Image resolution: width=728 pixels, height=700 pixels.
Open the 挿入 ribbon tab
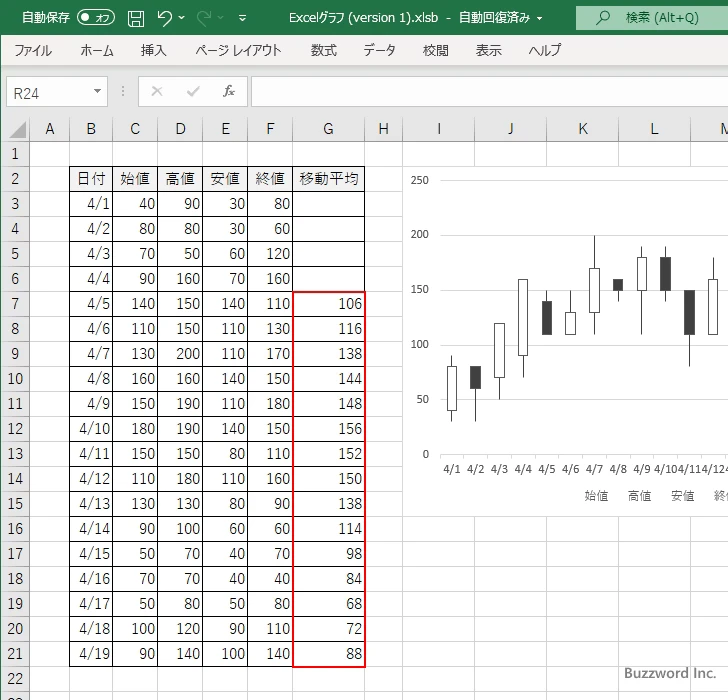[154, 50]
